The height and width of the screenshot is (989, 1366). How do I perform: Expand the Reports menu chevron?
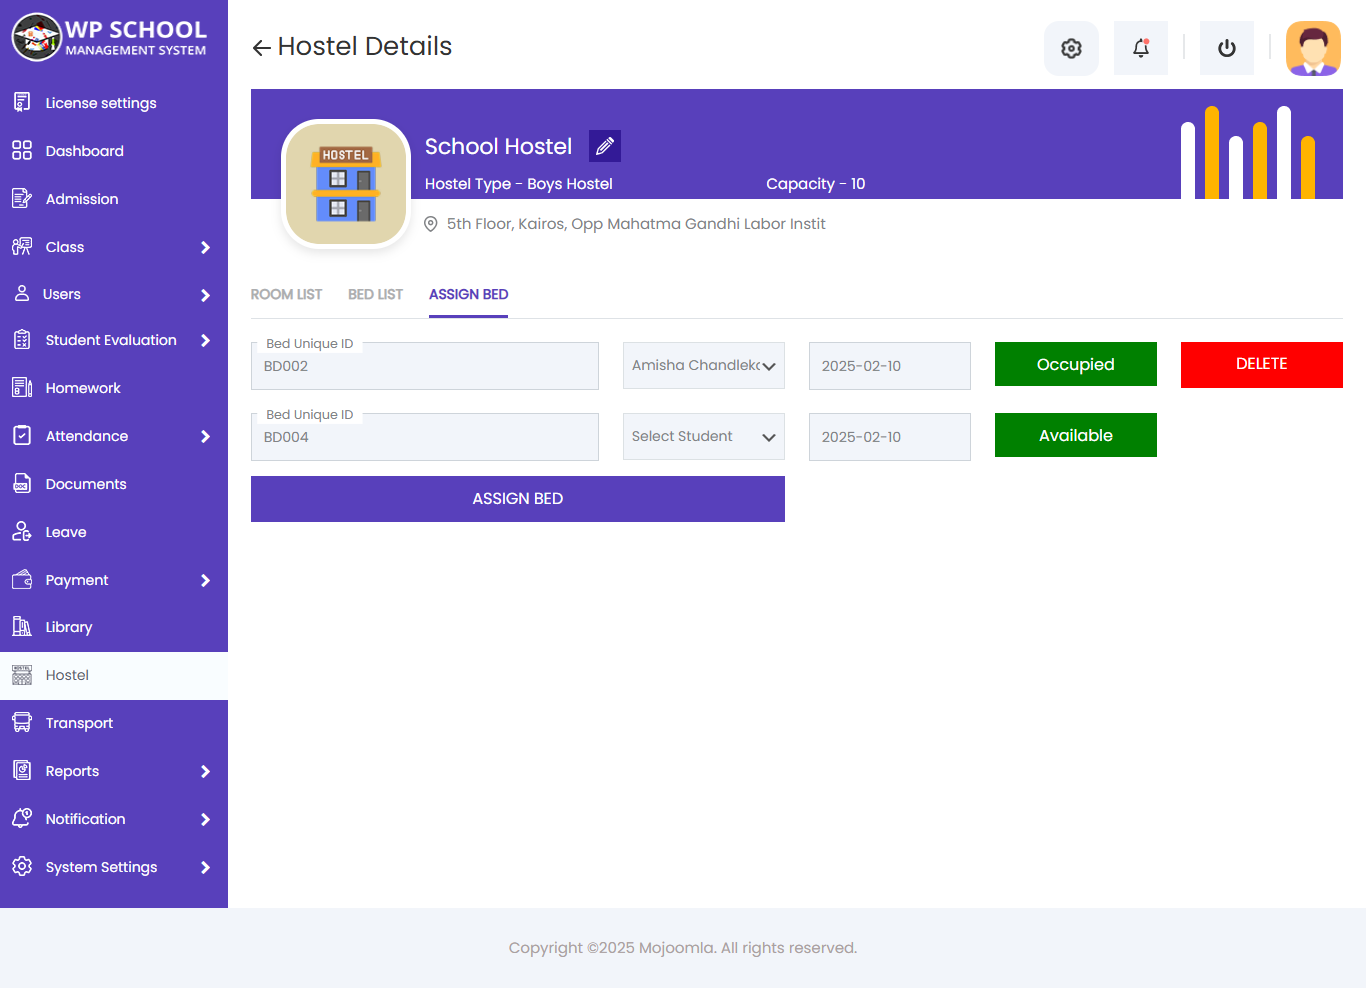coord(205,771)
